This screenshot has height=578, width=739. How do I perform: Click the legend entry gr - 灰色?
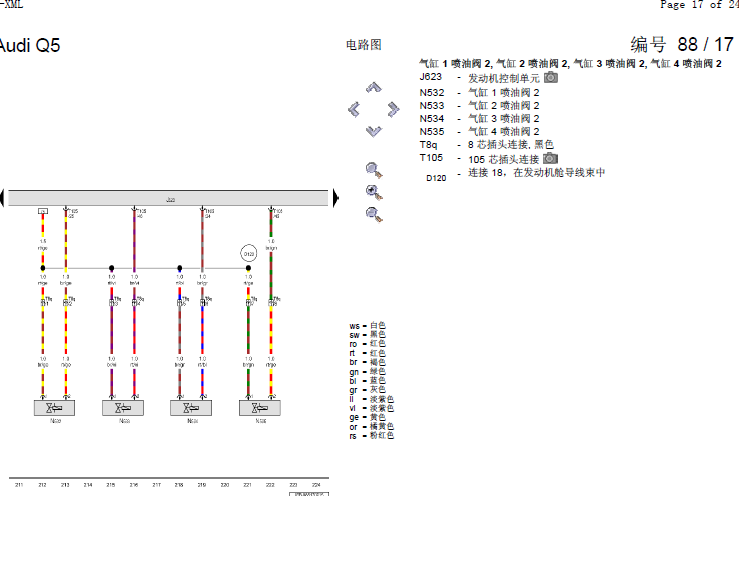(x=368, y=390)
